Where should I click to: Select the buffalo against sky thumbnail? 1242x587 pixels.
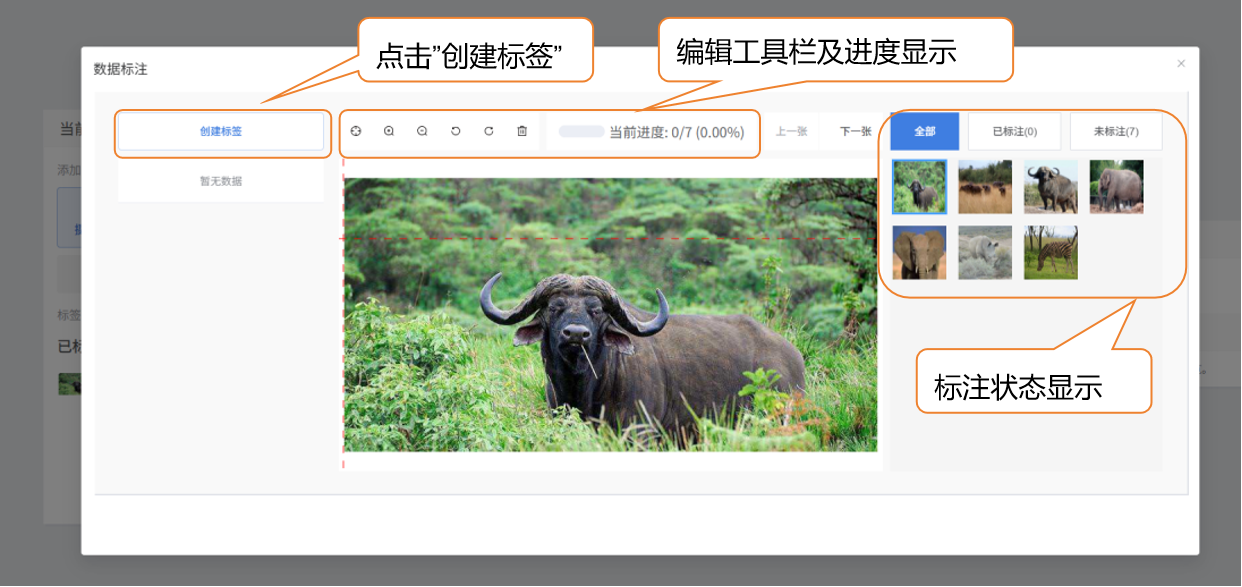point(1050,187)
